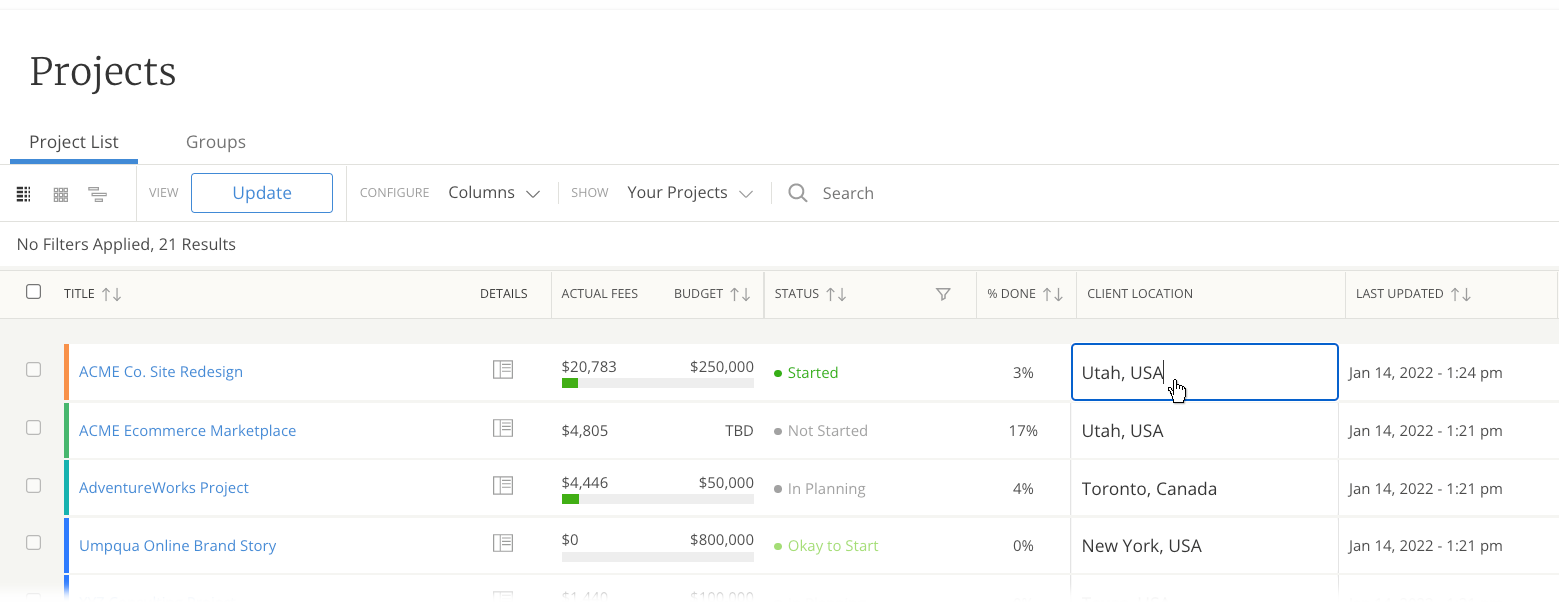Click the Status column filter icon

[x=942, y=294]
